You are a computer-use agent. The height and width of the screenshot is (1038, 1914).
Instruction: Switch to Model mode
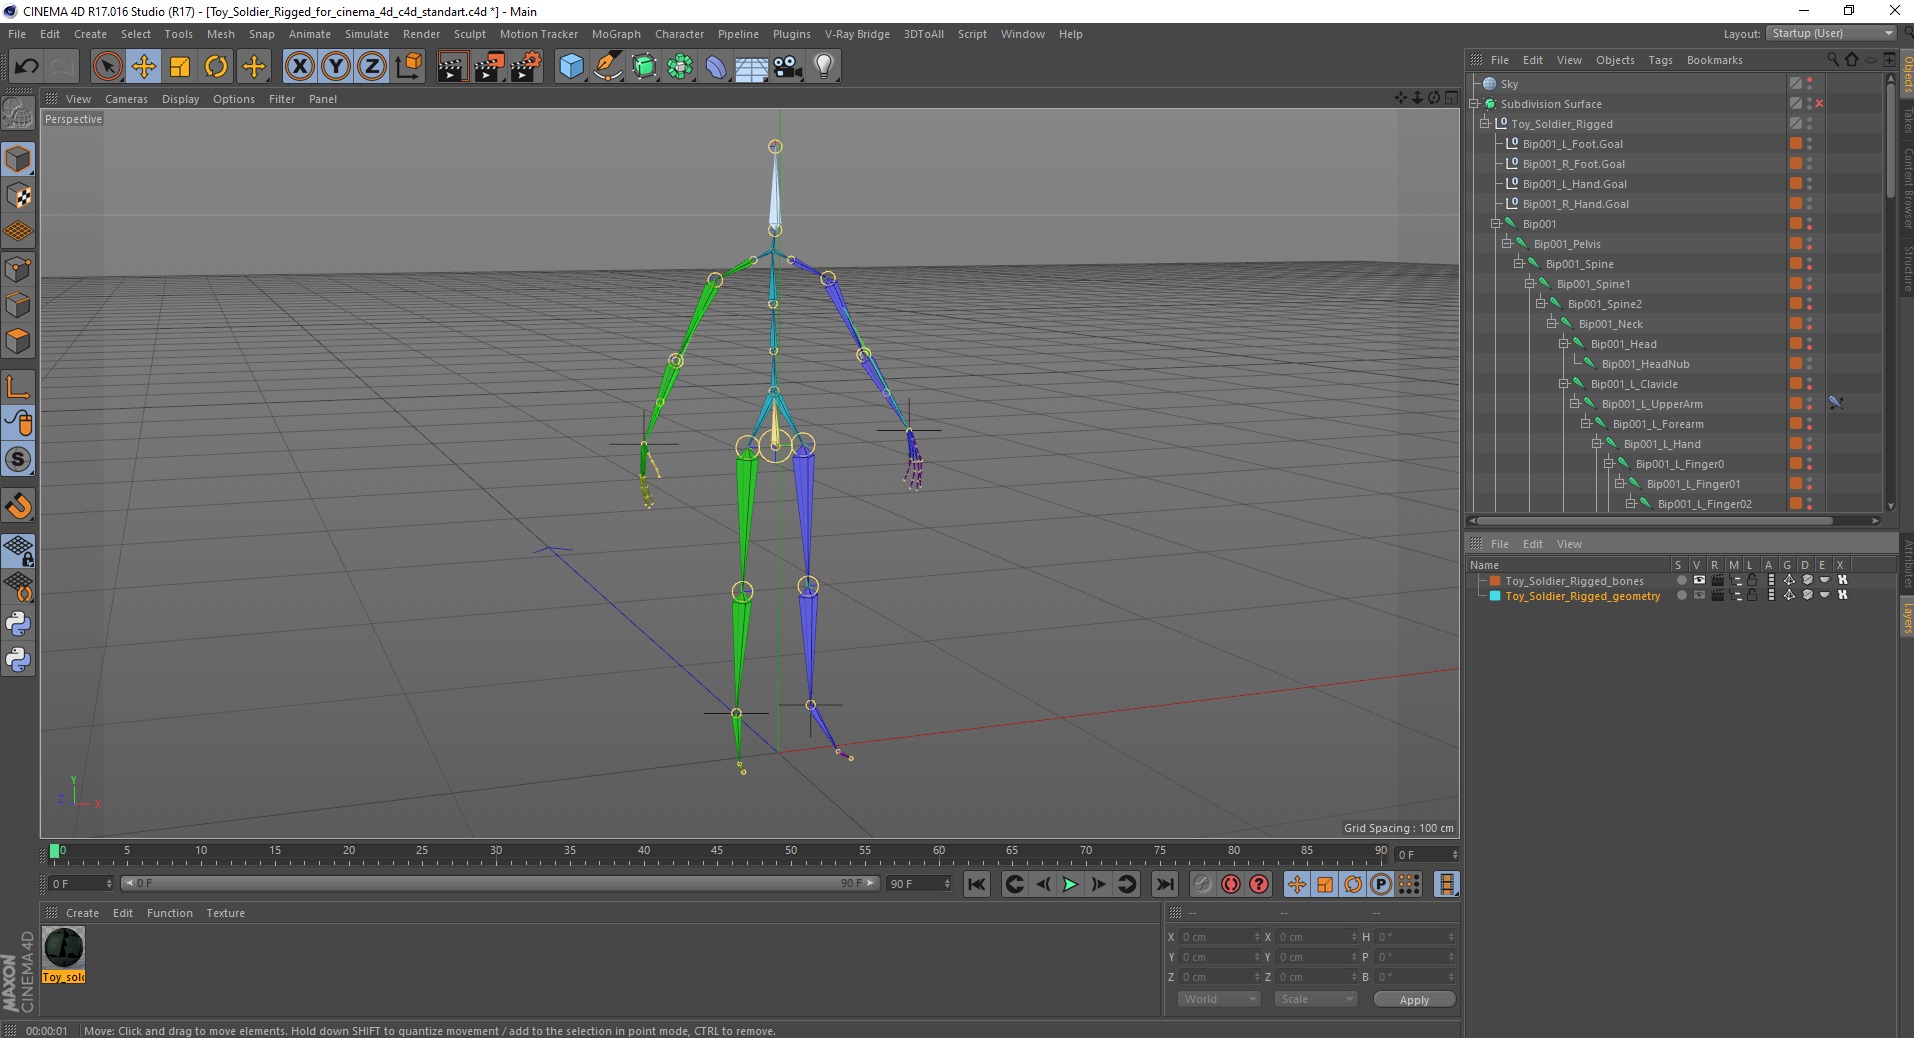(x=18, y=159)
